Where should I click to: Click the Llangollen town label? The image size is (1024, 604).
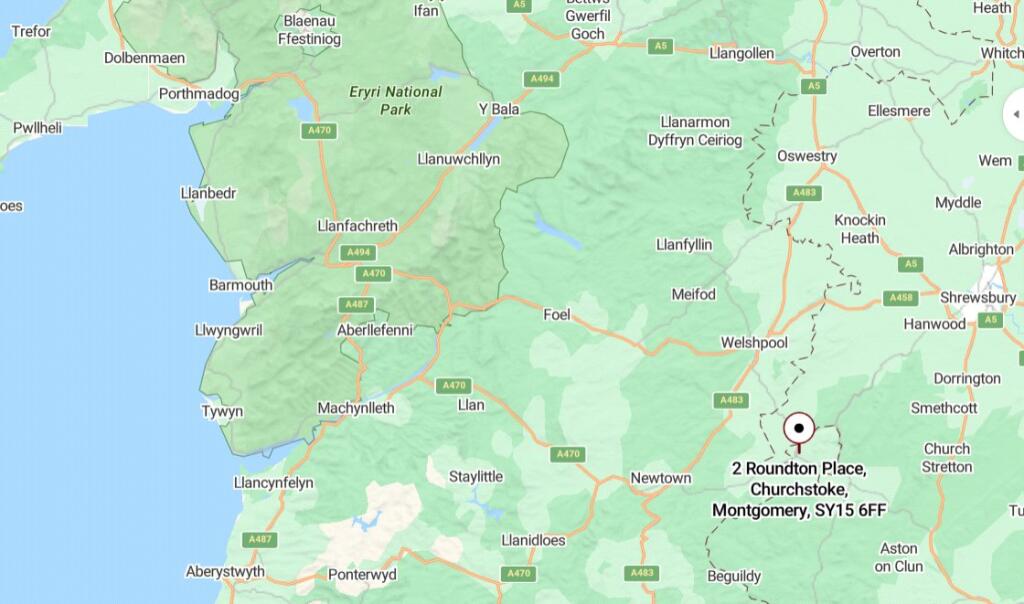(x=741, y=54)
